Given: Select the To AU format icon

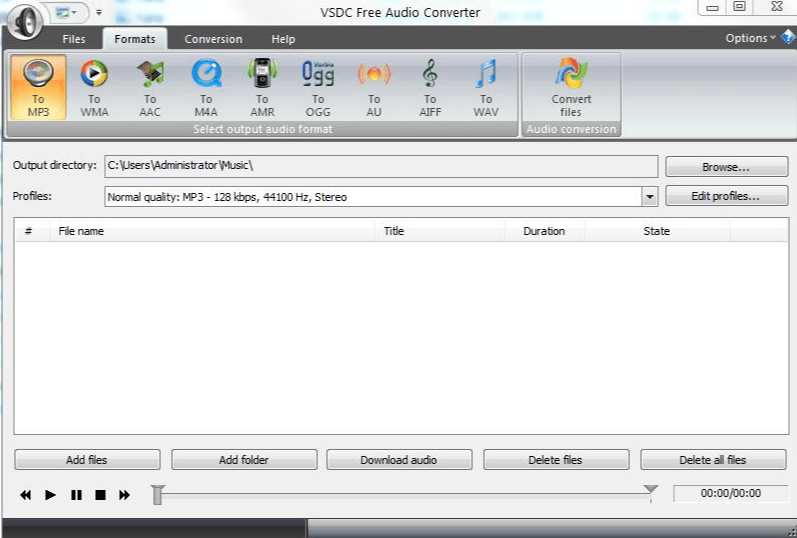Looking at the screenshot, I should 374,87.
